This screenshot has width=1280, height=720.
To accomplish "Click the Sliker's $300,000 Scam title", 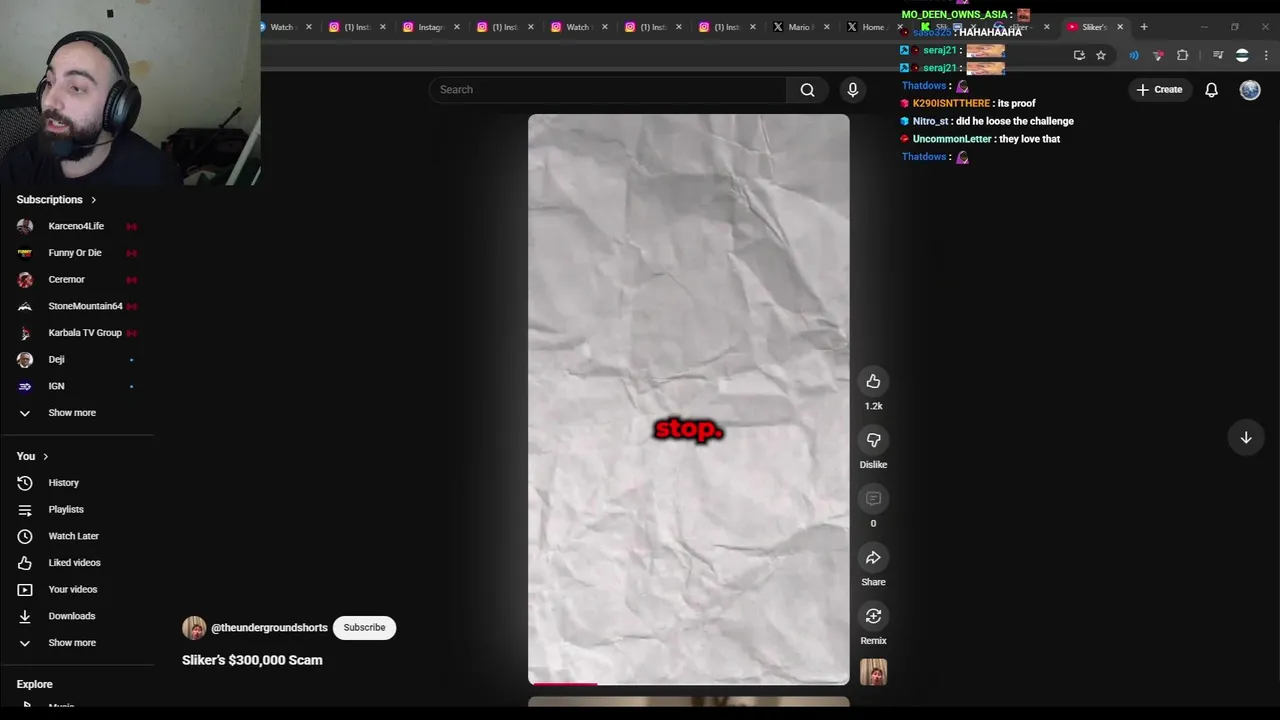I will 252,660.
